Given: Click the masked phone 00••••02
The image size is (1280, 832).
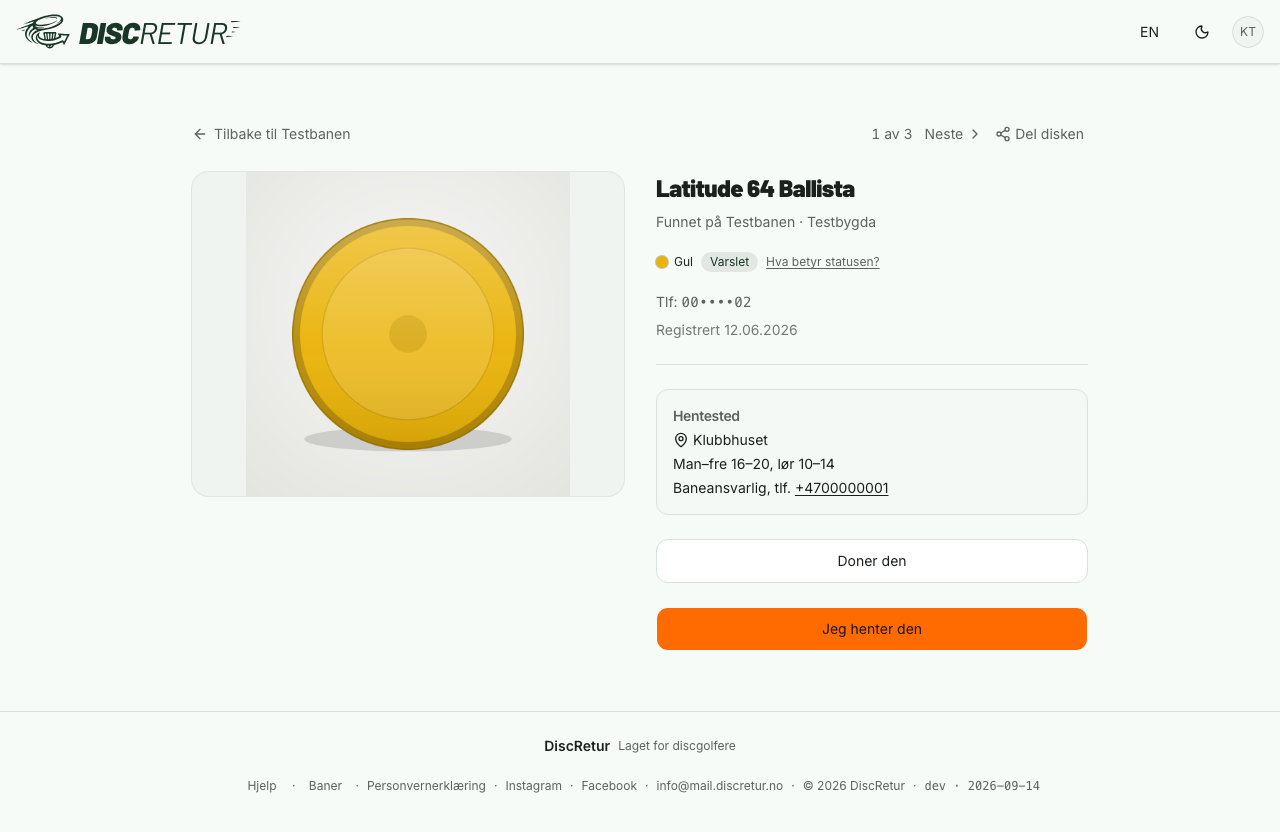Looking at the screenshot, I should (x=716, y=302).
